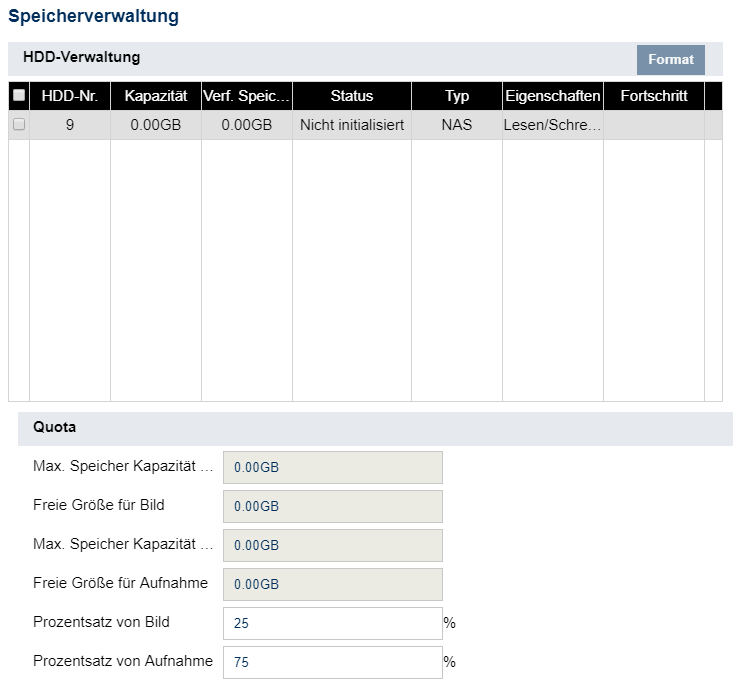Focus the Prozentsatz von Aufnahme input field
747x688 pixels.
(332, 662)
